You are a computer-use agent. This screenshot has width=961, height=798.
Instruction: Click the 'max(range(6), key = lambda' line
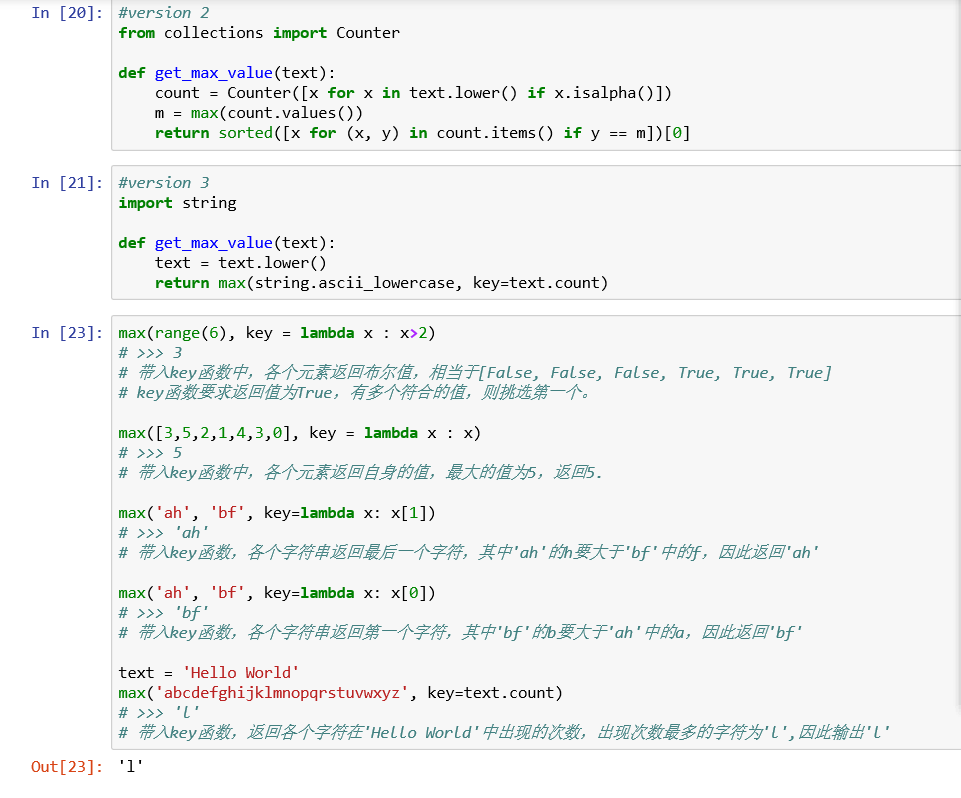pyautogui.click(x=277, y=333)
